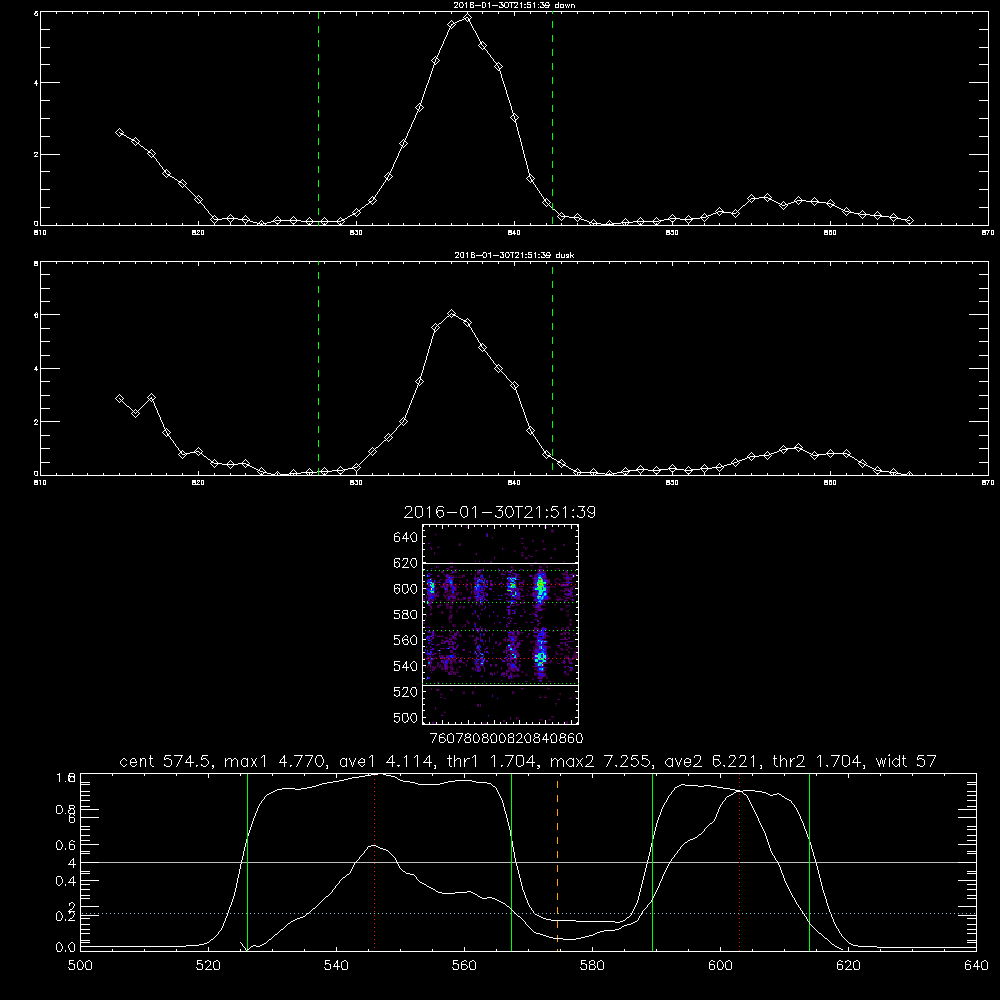This screenshot has width=1000, height=1000.
Task: Click the "max2 7.255" statistic
Action: [601, 761]
